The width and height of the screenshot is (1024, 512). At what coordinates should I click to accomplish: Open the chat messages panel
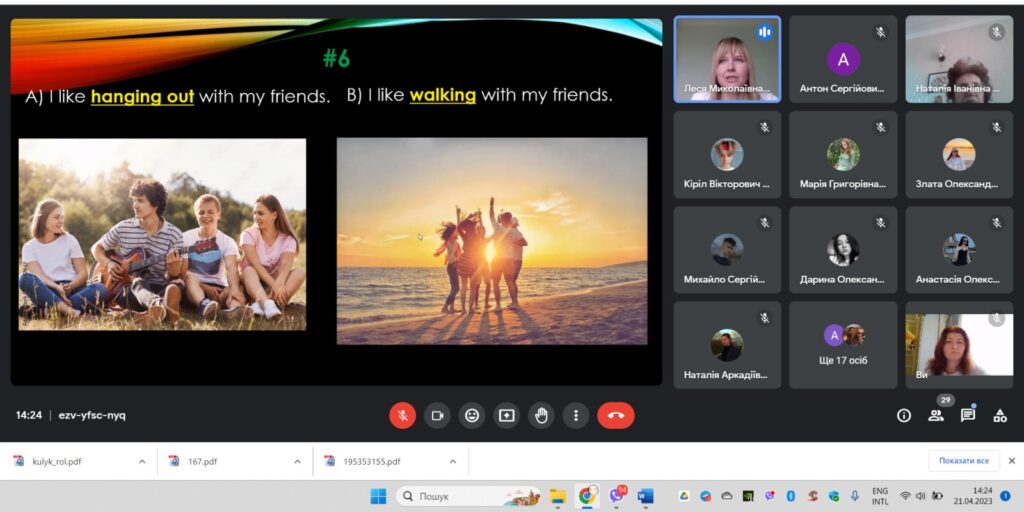coord(968,415)
